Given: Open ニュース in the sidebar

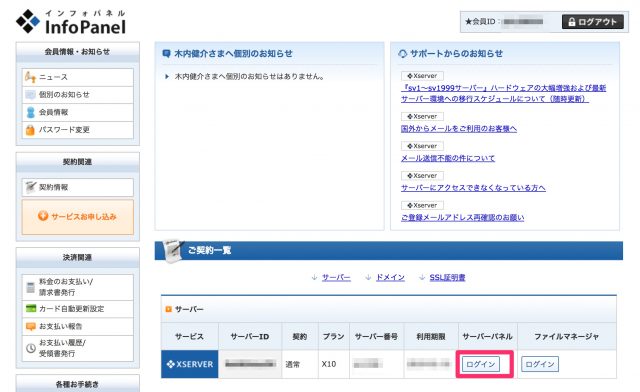Looking at the screenshot, I should [78, 77].
